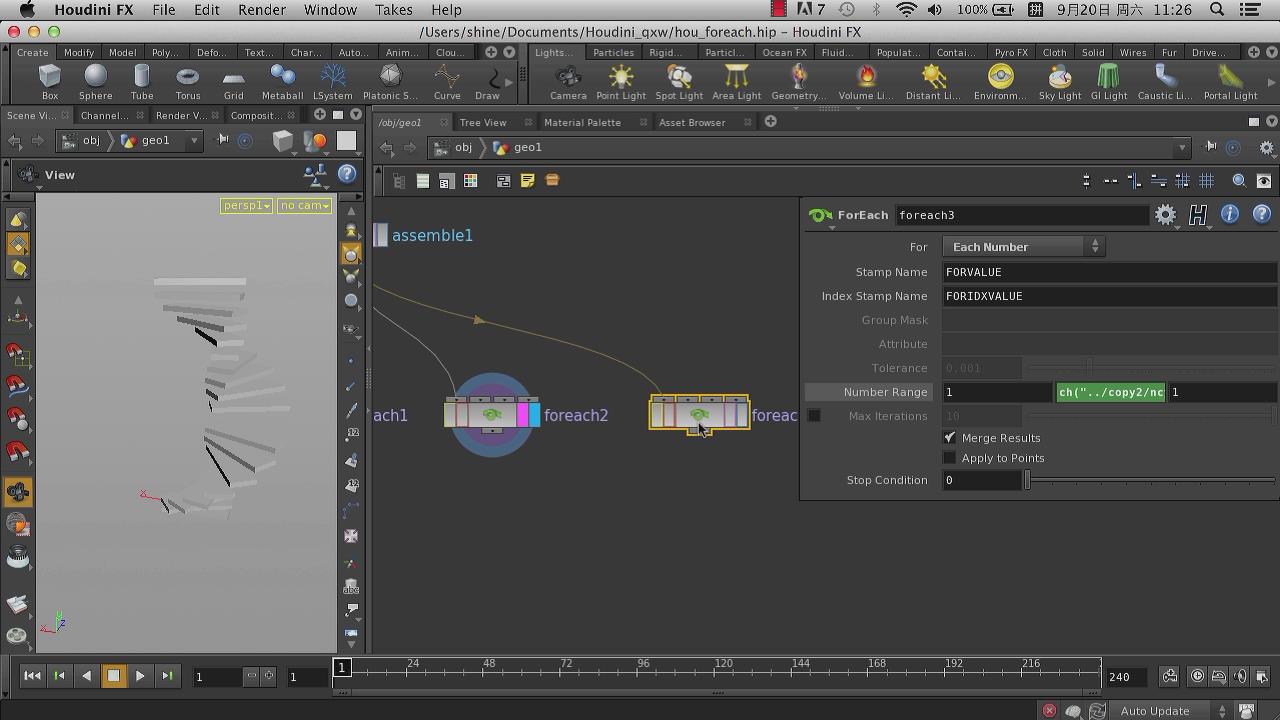Toggle display flag on foreach2 node
1280x720 pixels.
pos(534,414)
